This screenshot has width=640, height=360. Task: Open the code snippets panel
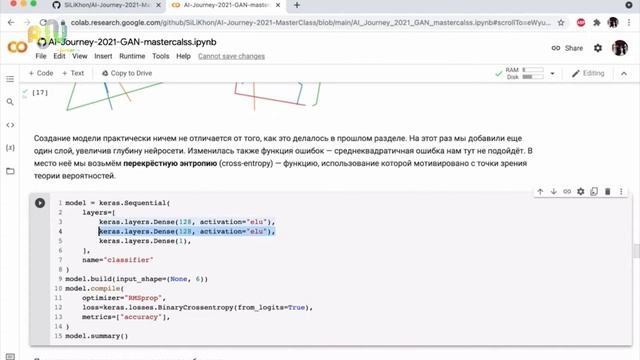point(10,125)
